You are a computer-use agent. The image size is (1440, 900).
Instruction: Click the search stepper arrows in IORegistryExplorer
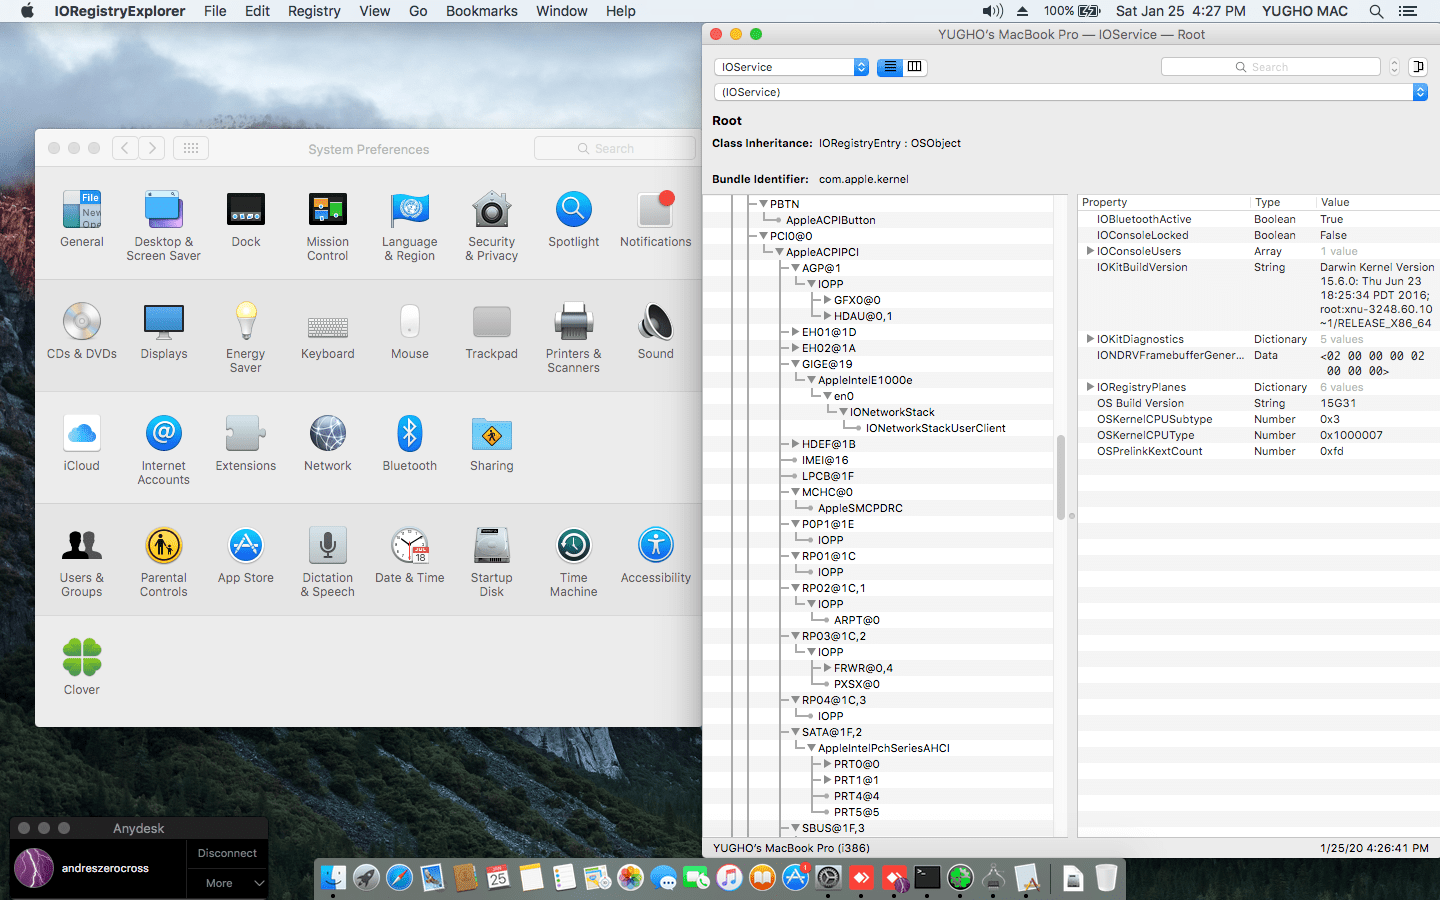(1394, 67)
